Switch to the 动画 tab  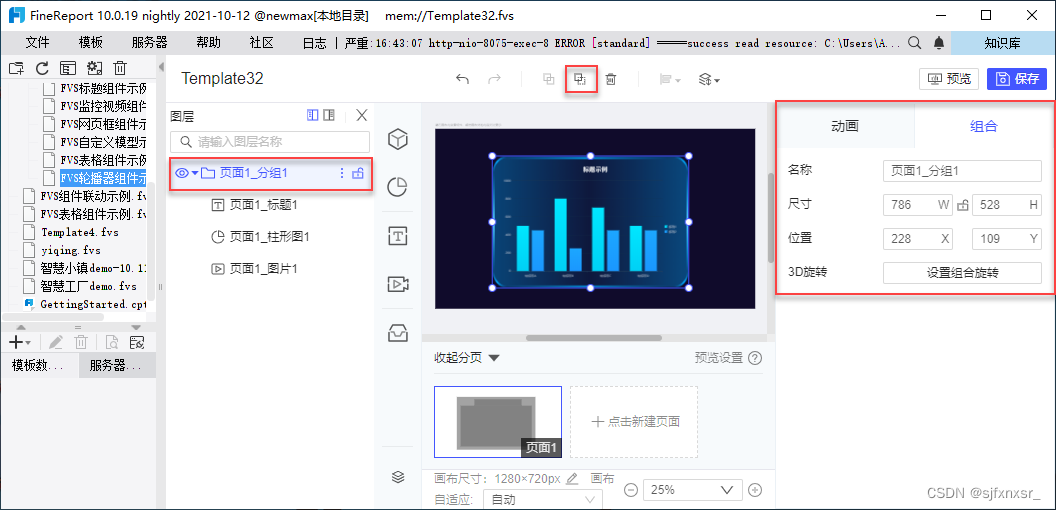(845, 126)
